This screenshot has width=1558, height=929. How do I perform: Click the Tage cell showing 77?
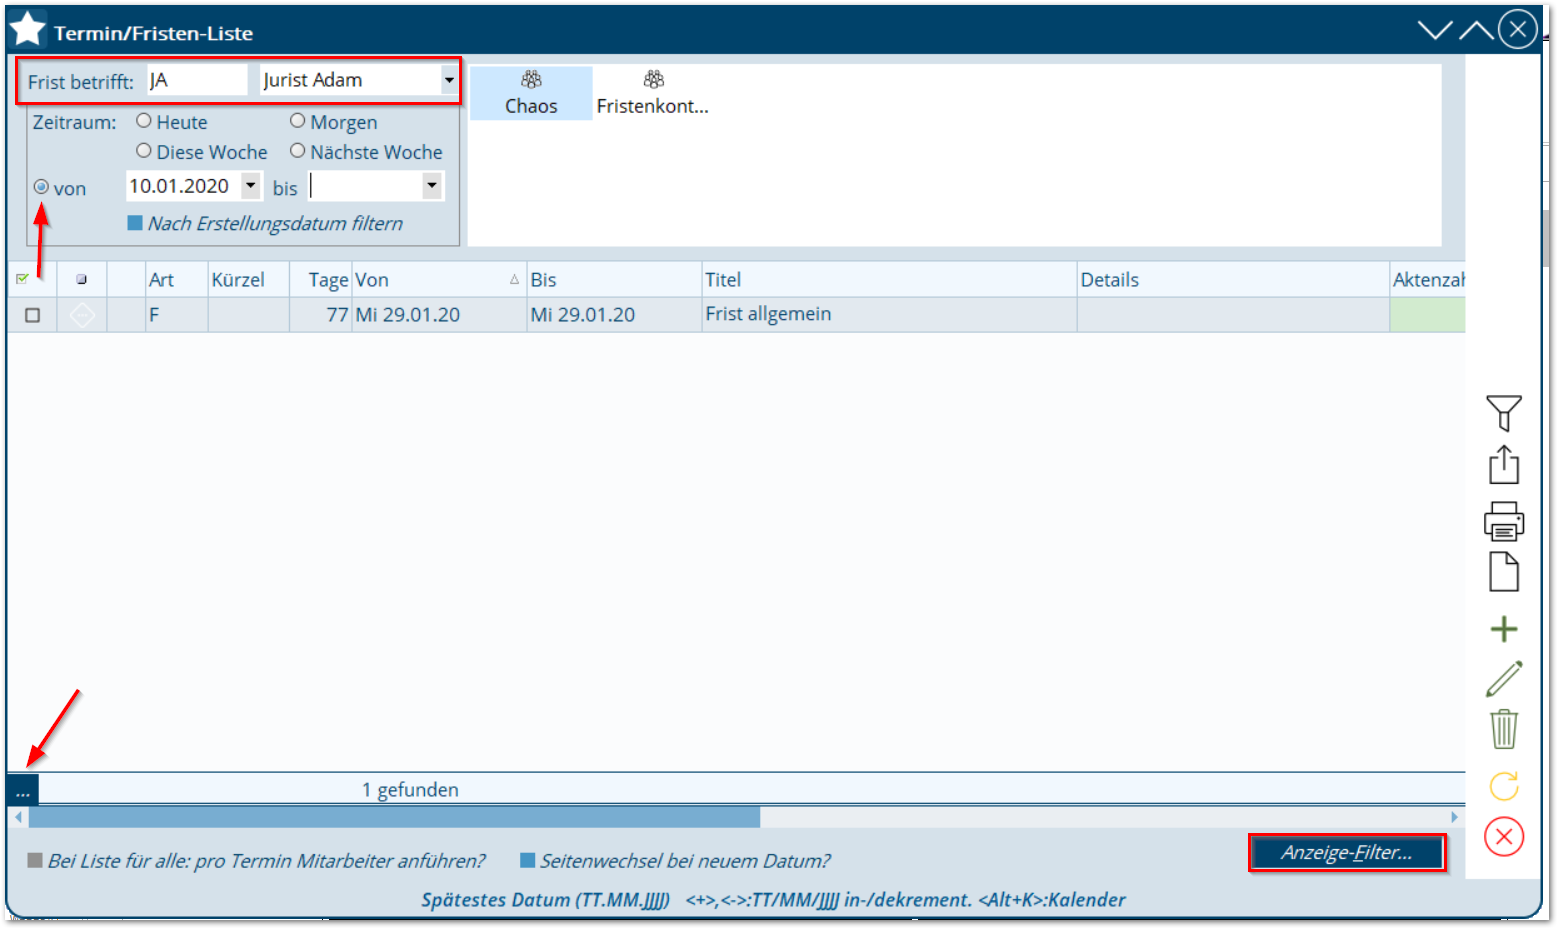point(320,314)
